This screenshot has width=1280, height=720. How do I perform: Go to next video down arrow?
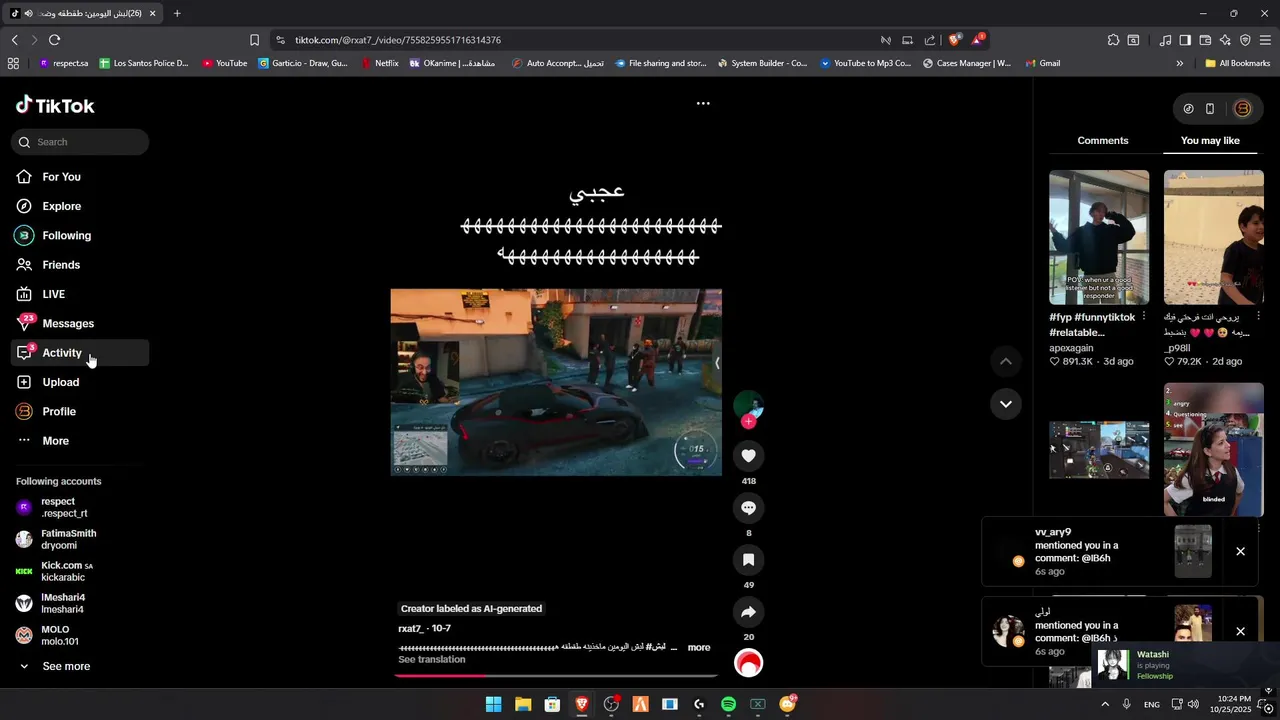[x=1006, y=404]
